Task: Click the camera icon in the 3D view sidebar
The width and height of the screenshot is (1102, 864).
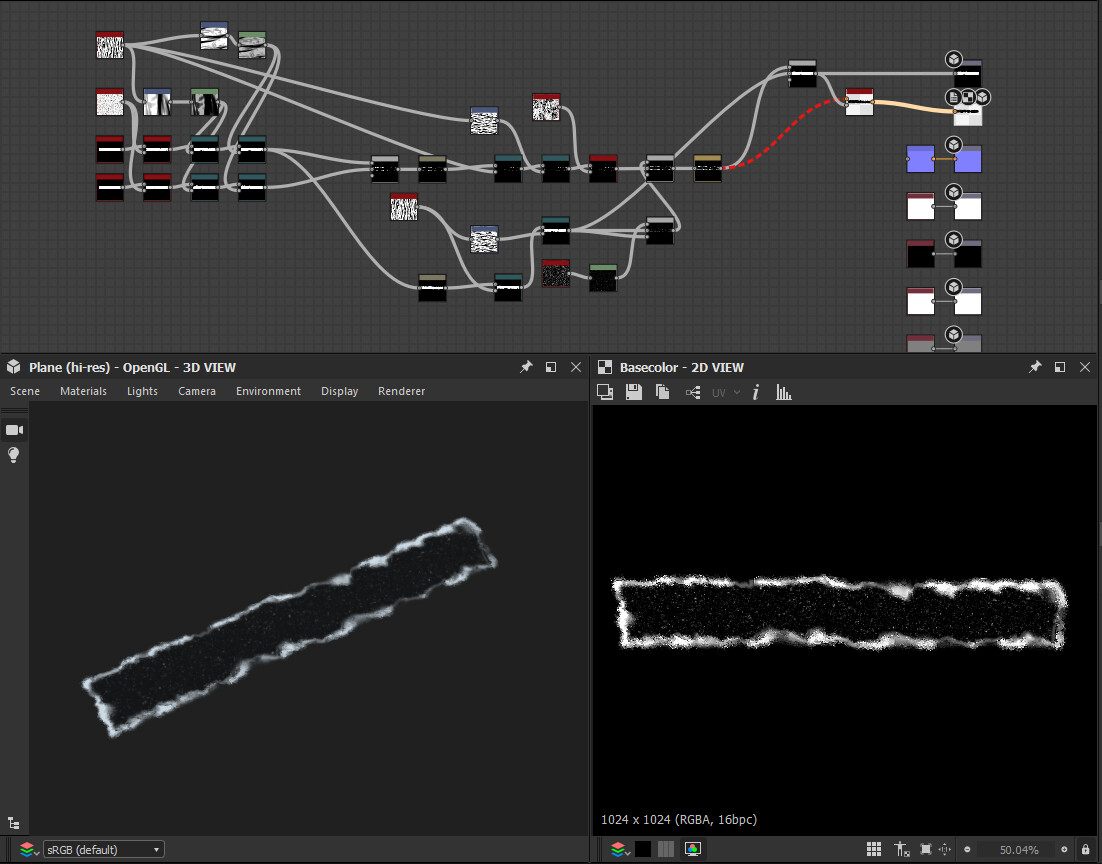Action: pyautogui.click(x=14, y=430)
